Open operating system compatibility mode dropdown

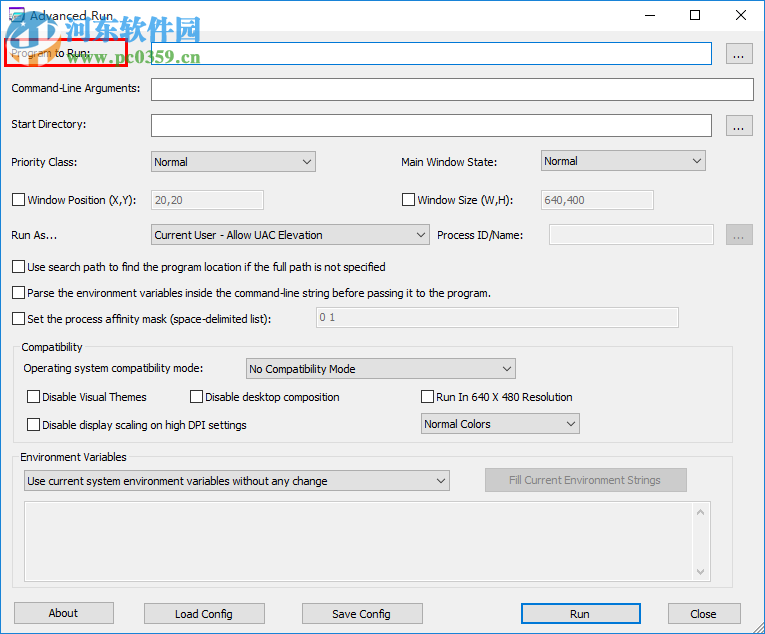click(x=381, y=368)
